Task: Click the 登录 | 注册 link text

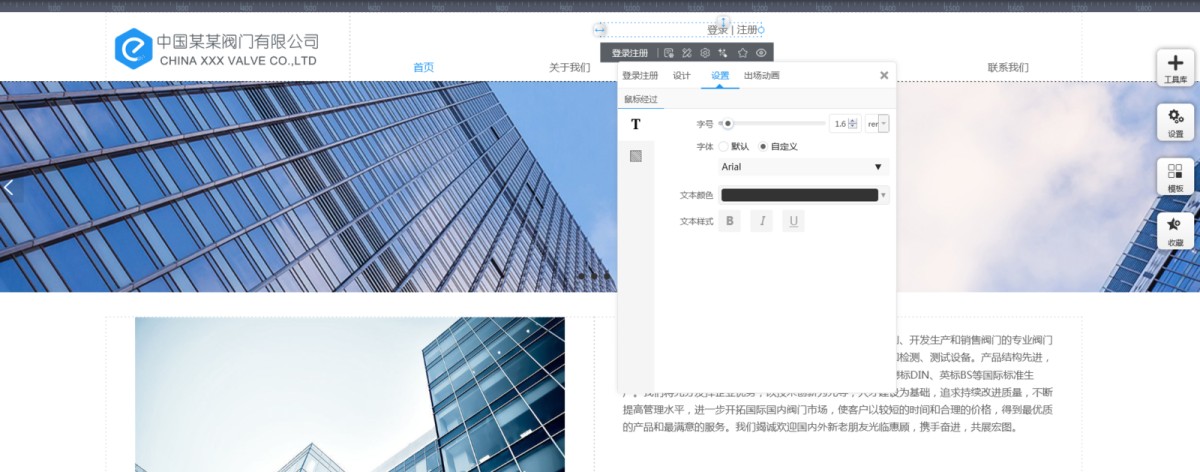Action: (733, 30)
